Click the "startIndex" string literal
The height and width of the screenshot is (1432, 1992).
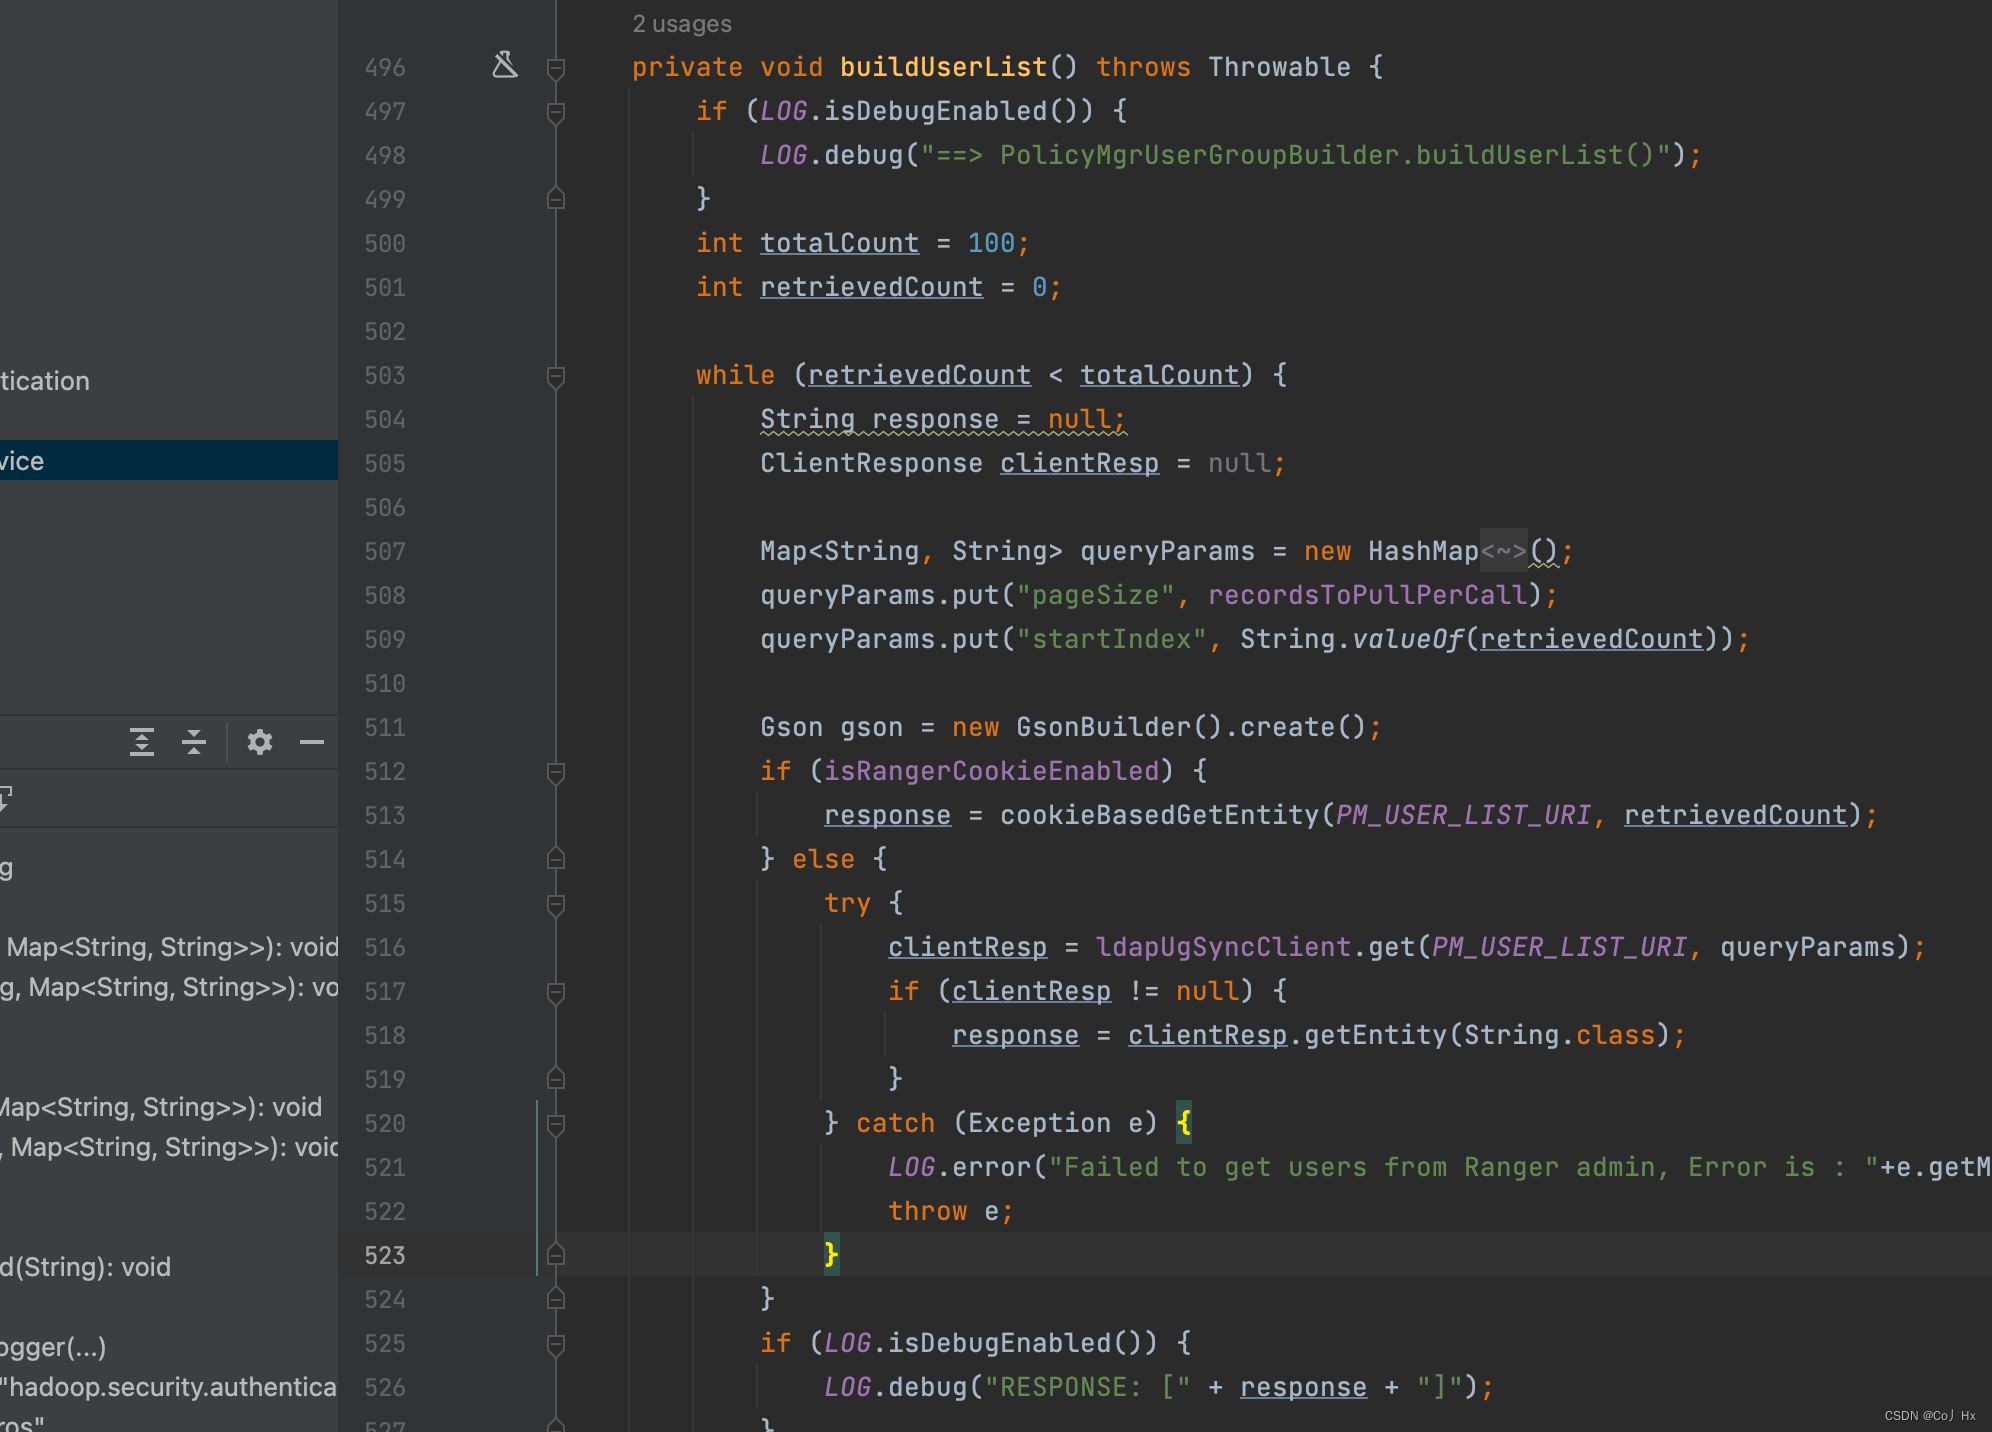(x=1111, y=639)
